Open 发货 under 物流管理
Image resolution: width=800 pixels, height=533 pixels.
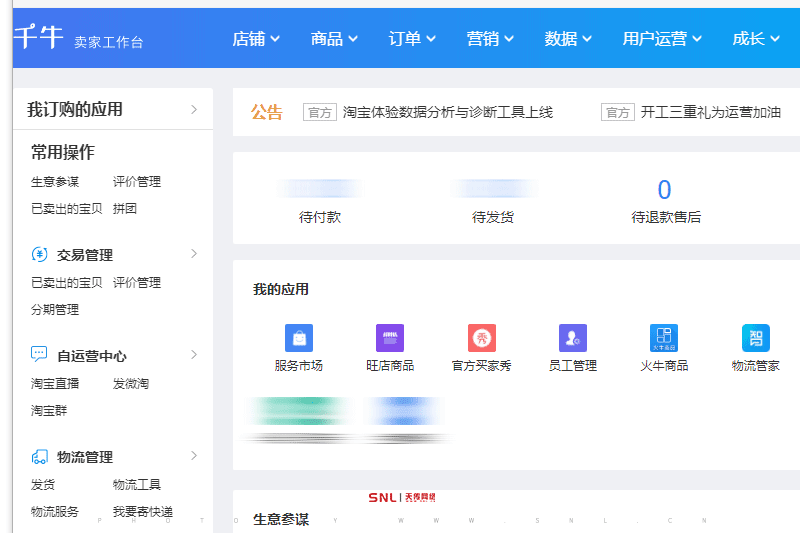[x=43, y=485]
